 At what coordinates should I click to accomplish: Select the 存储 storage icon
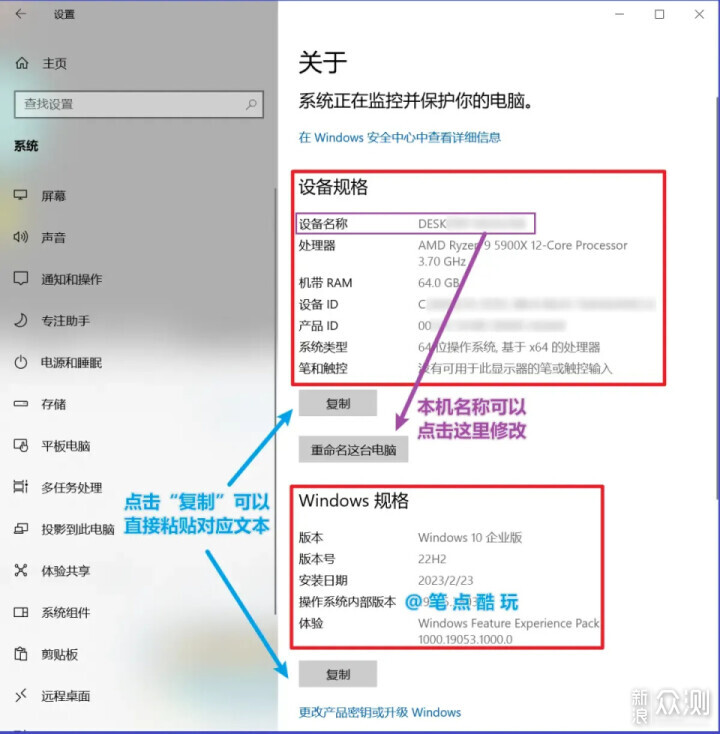(21, 404)
